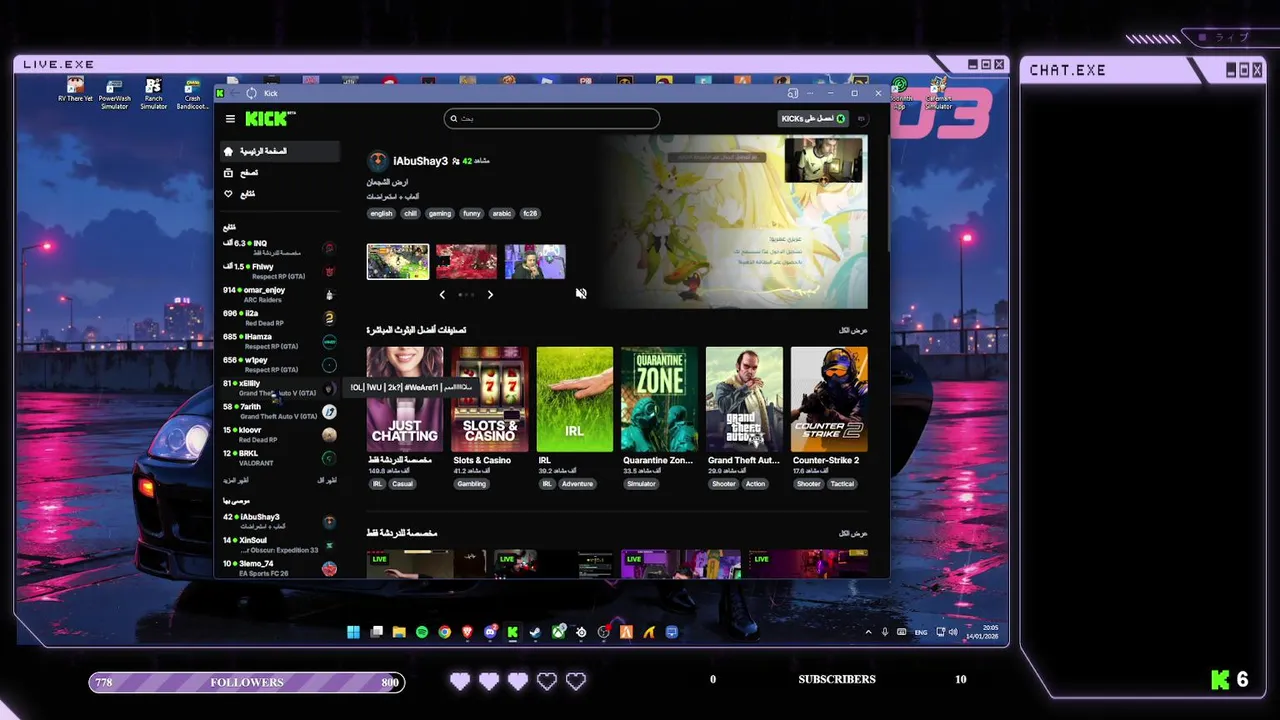1280x720 pixels.
Task: Select the english tag
Action: (x=381, y=213)
